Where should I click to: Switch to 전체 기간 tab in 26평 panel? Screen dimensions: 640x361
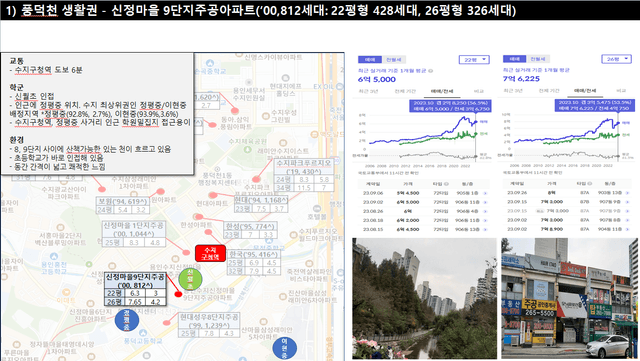[549, 91]
